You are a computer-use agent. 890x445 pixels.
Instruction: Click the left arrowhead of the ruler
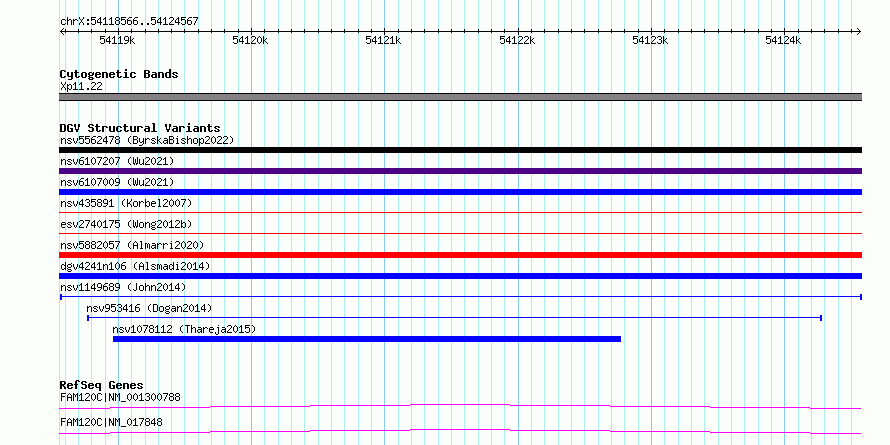tap(62, 31)
